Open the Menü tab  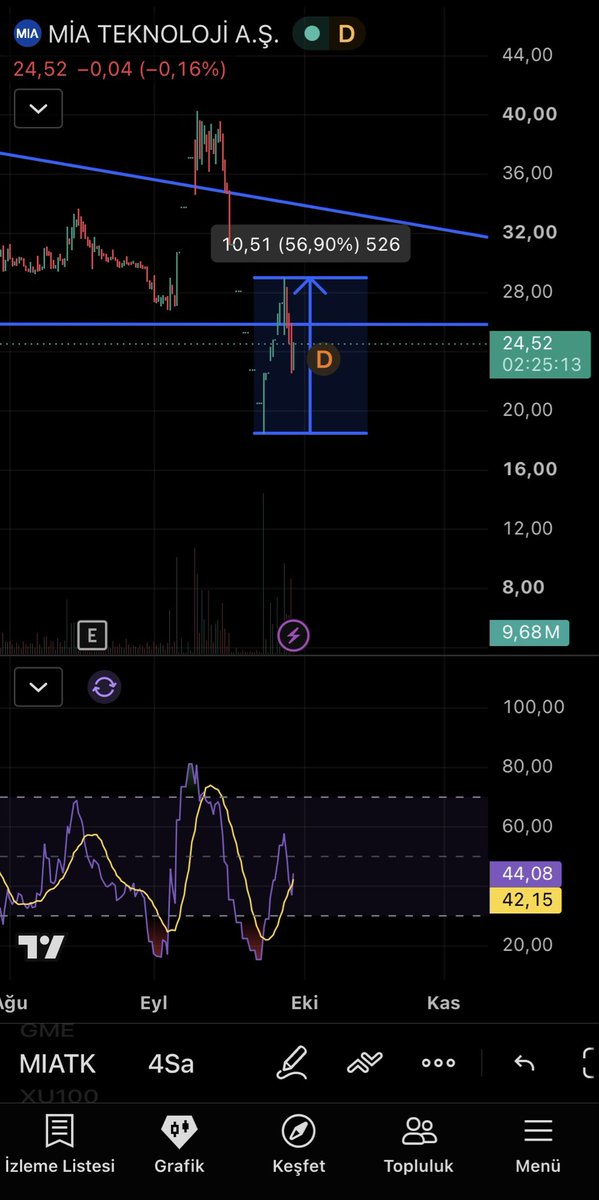(538, 1144)
